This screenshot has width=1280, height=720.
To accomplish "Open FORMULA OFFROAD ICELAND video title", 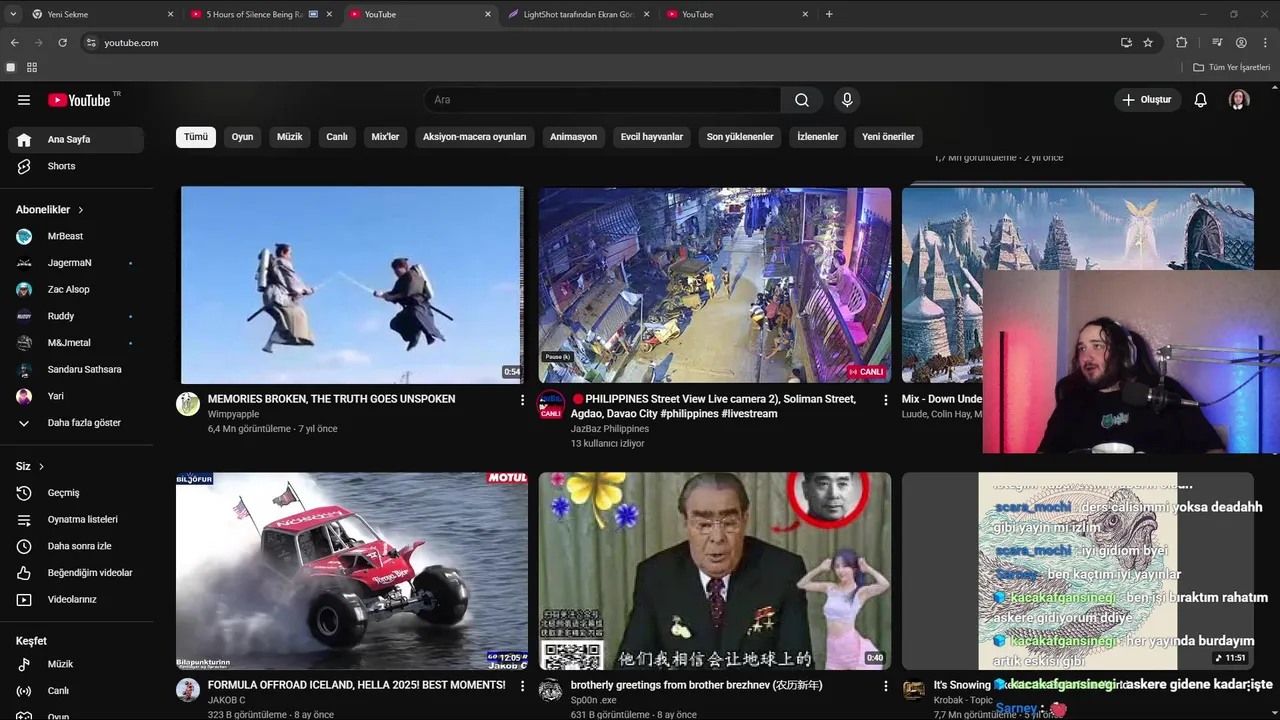I will 356,685.
